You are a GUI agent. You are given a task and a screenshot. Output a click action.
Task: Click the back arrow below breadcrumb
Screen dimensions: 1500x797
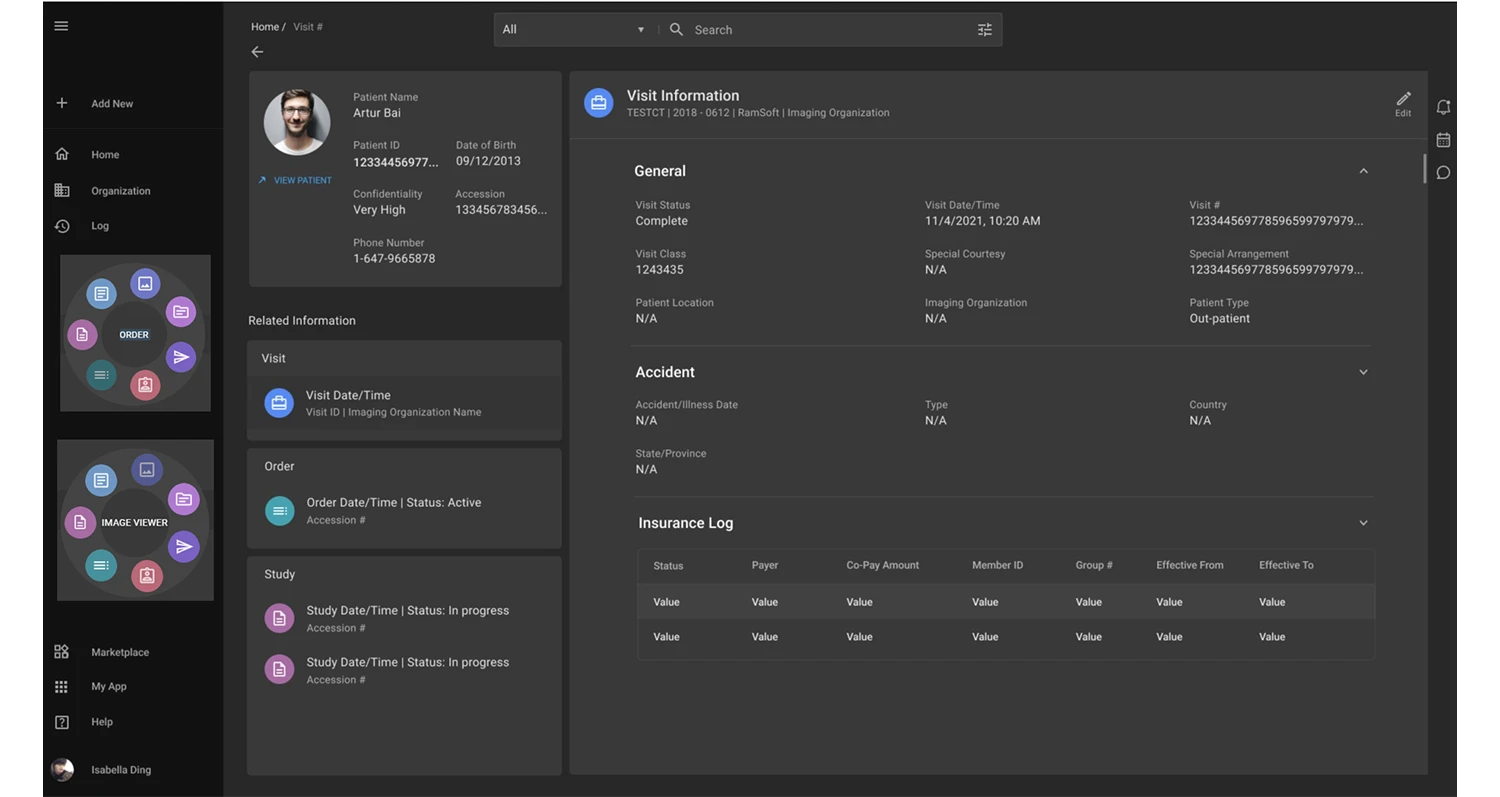click(x=257, y=52)
